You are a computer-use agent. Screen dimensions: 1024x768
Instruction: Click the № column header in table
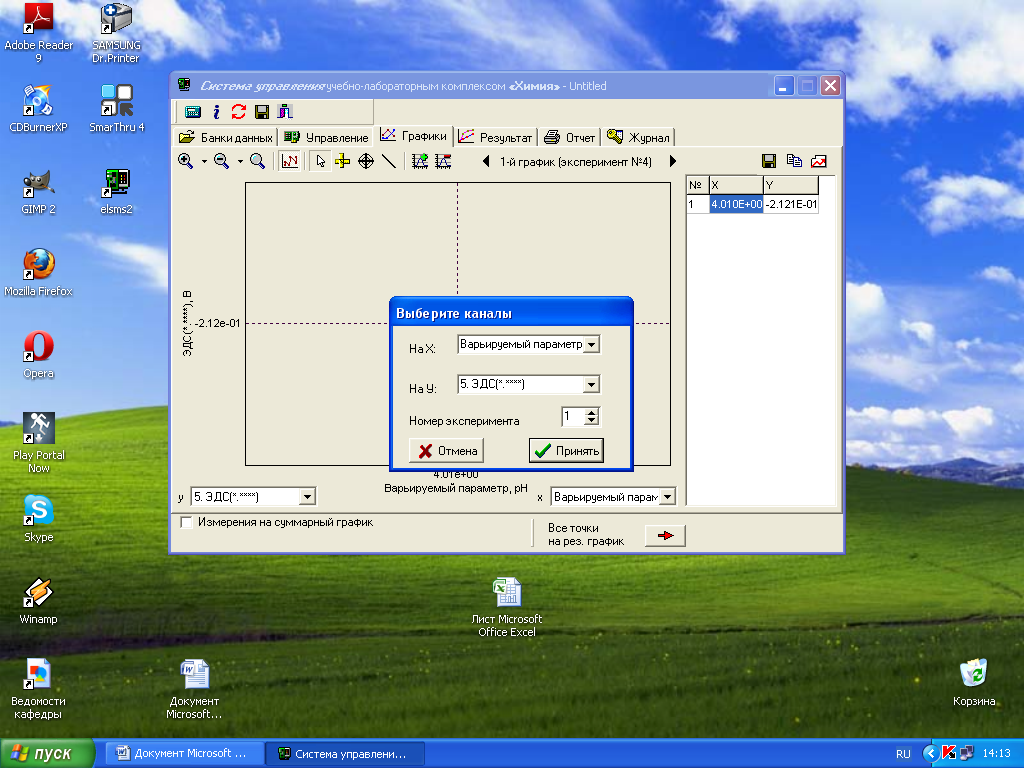698,185
